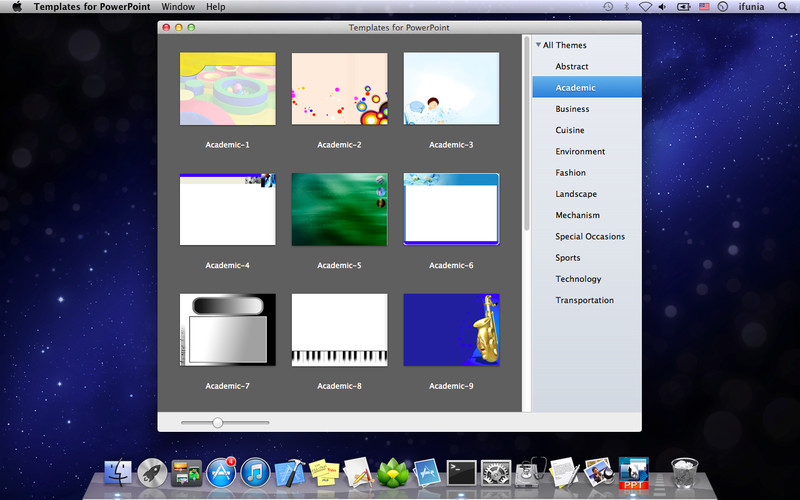Open Preview app in the dock
The width and height of the screenshot is (800, 500).
599,472
